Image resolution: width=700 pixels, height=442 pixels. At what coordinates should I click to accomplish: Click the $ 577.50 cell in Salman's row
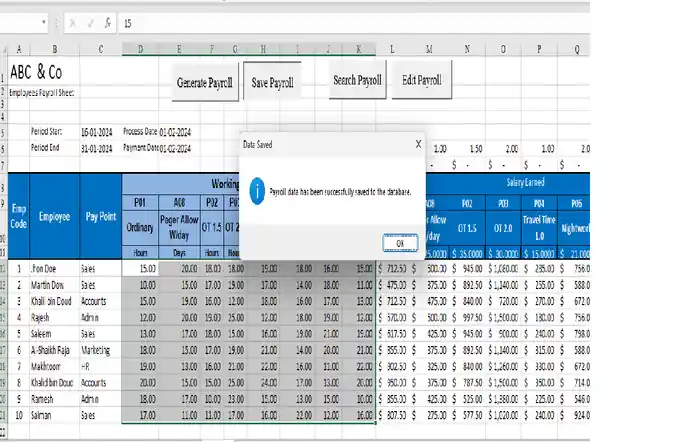coord(467,415)
